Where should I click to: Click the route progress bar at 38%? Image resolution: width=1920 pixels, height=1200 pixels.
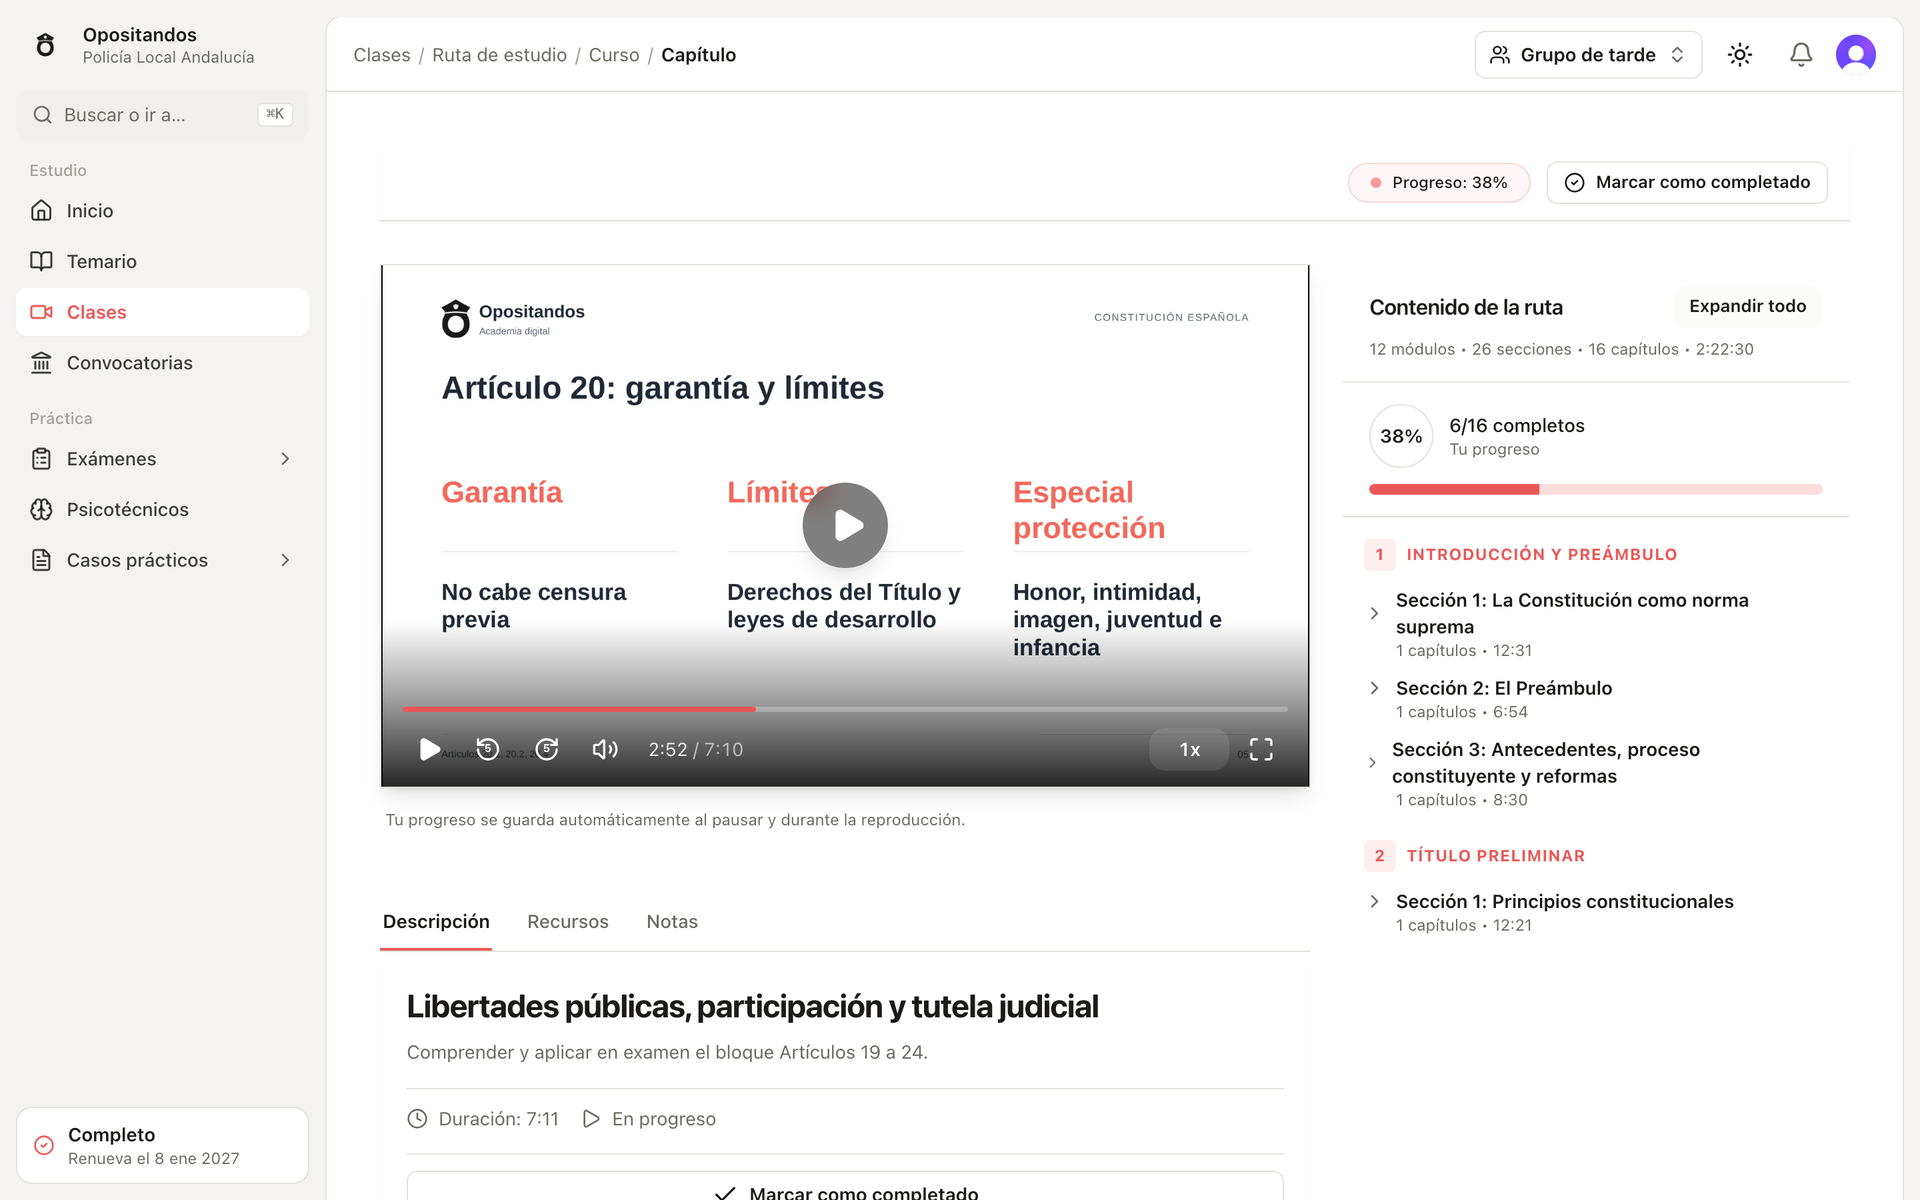coord(1595,489)
